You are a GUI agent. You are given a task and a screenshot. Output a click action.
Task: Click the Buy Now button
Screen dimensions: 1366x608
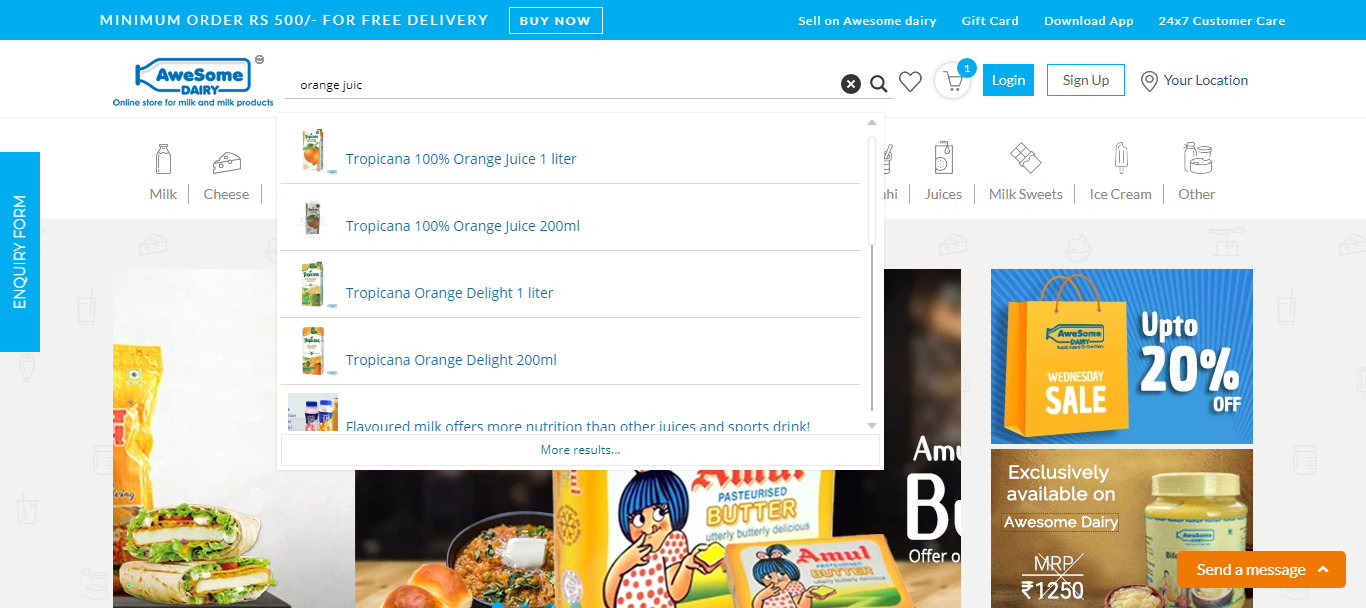(556, 20)
